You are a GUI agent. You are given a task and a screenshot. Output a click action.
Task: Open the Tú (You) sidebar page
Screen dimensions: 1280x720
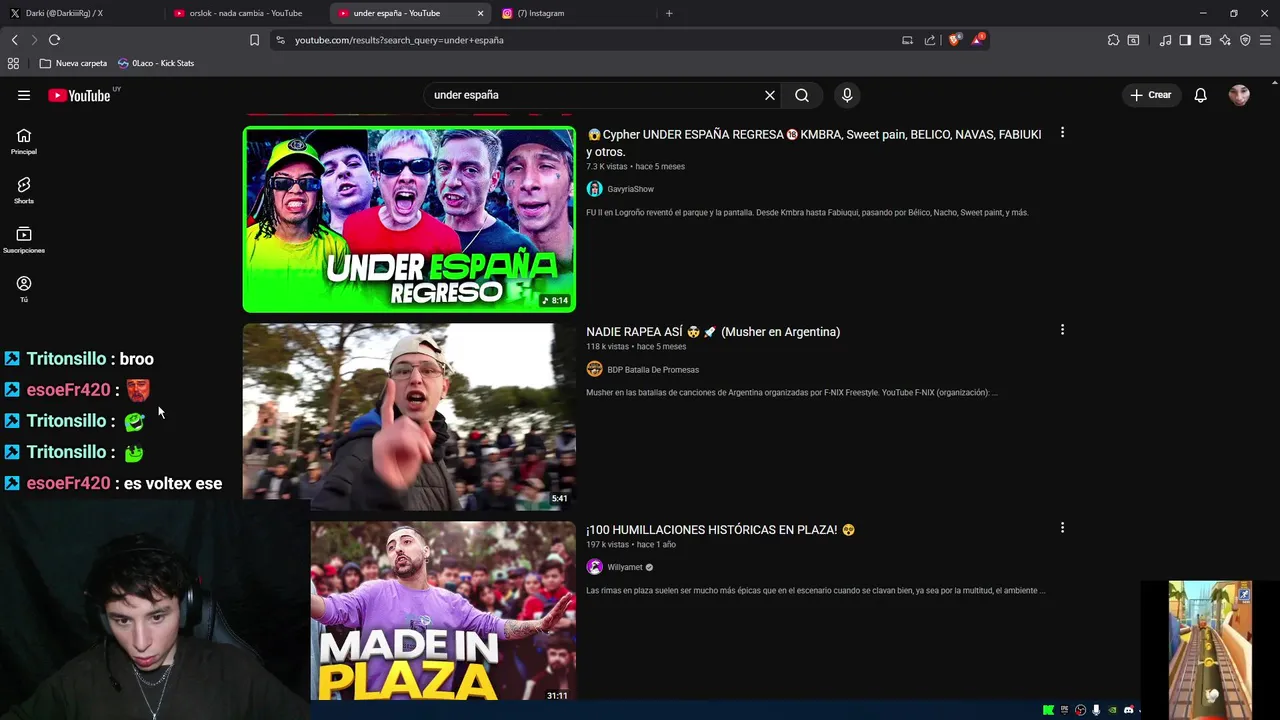tap(24, 289)
